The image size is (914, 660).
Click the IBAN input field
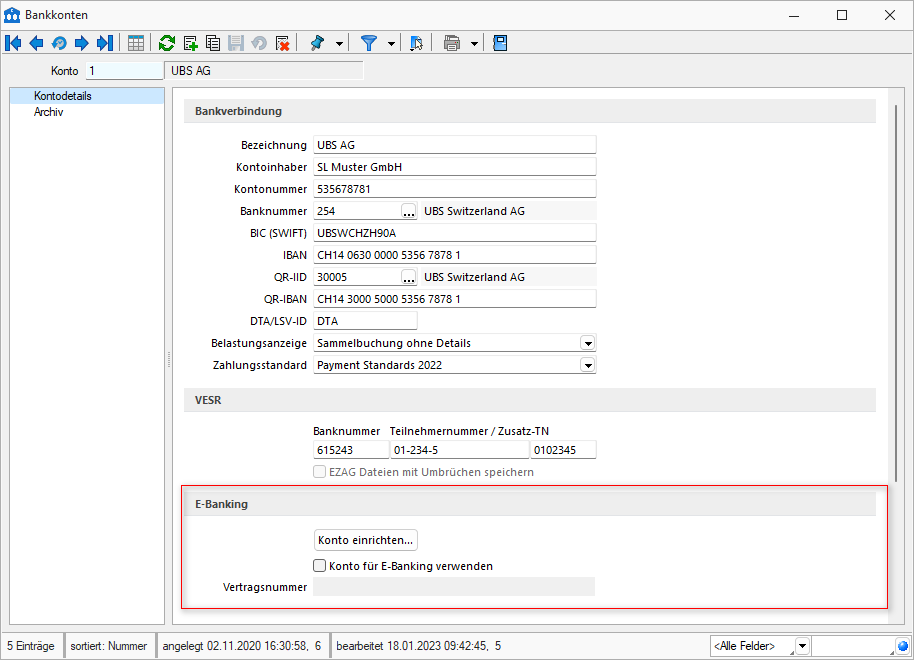coord(455,255)
